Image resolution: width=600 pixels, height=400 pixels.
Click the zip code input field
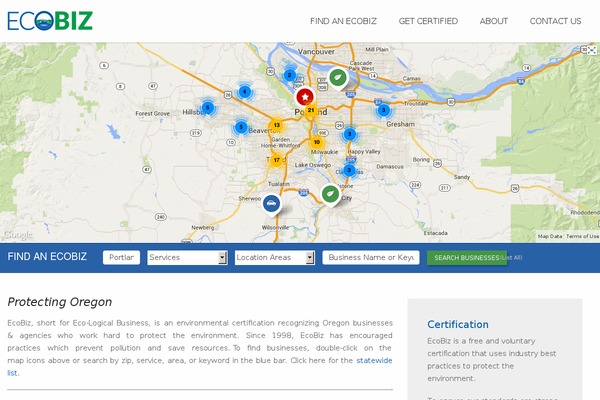tap(121, 258)
